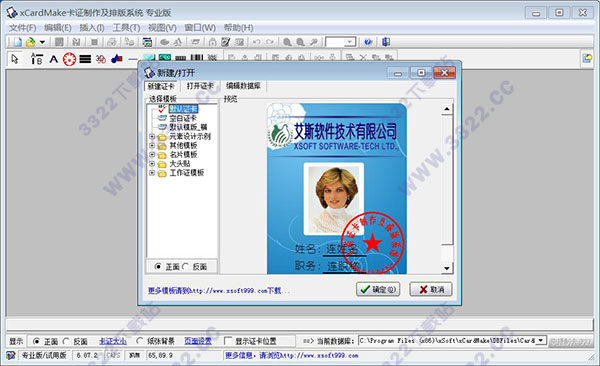Click the second magnifier zoom icon
Screen dimensions: 600x366
(x=301, y=42)
